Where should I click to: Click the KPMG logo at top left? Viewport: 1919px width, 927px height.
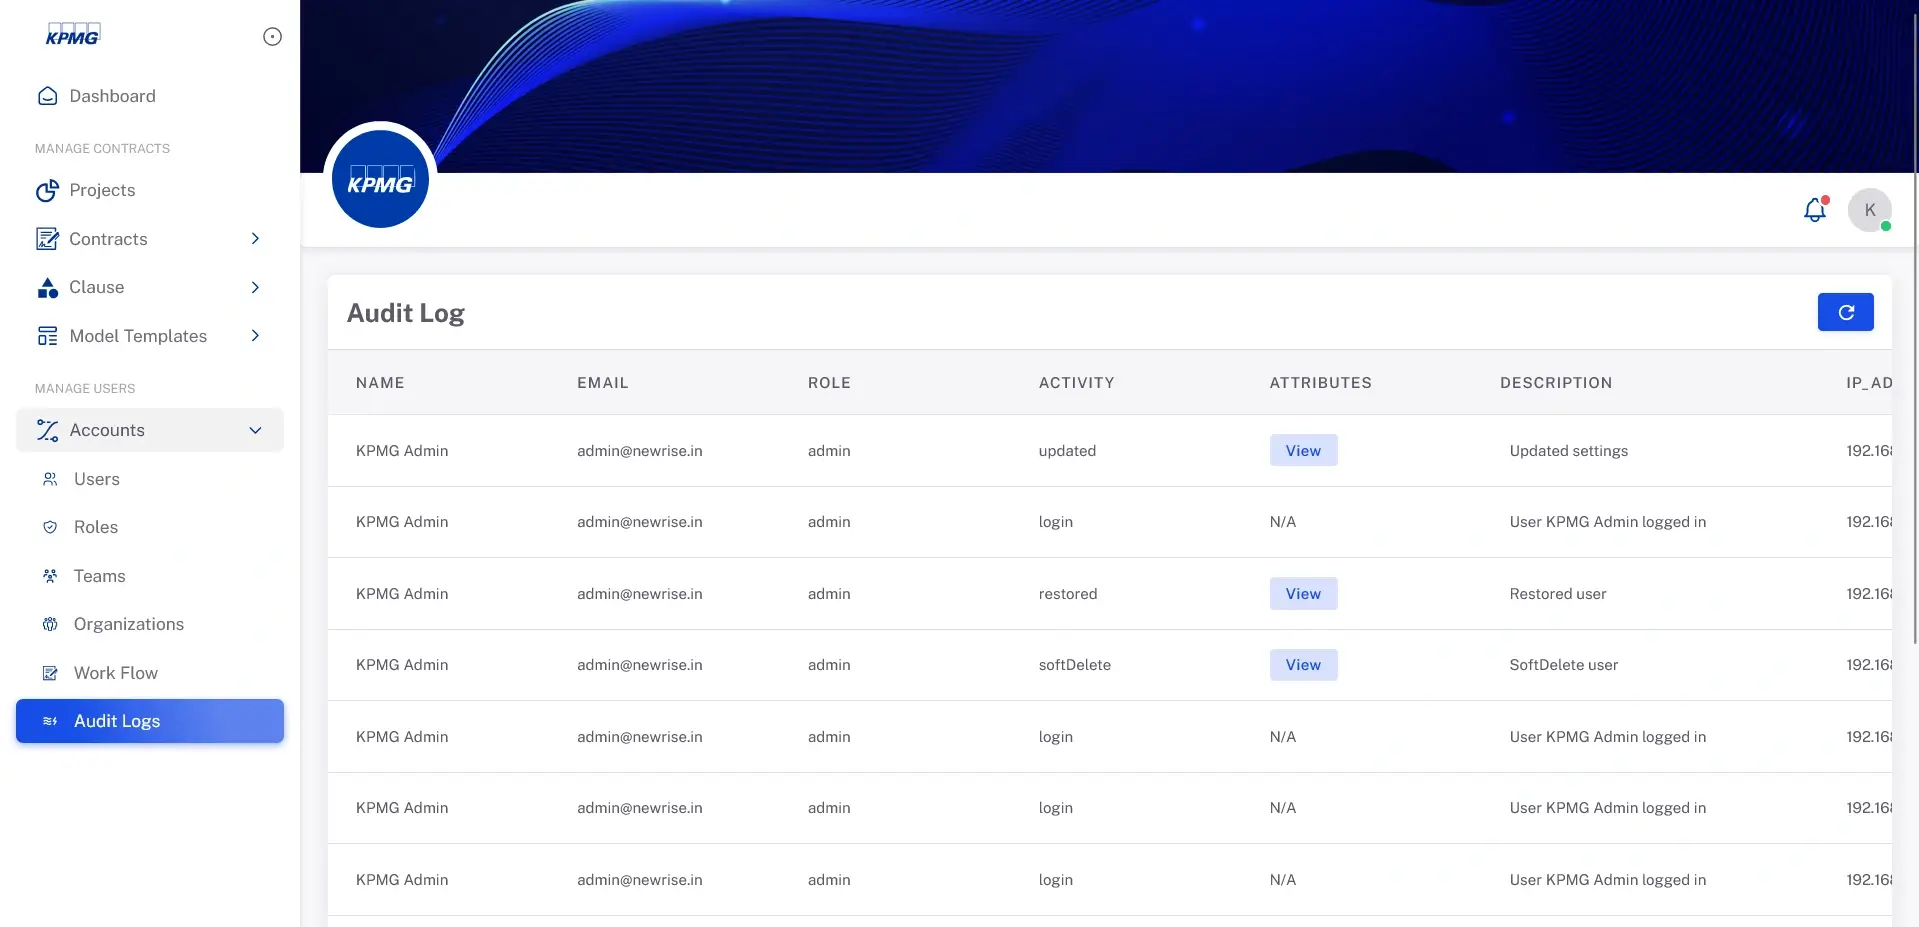73,34
